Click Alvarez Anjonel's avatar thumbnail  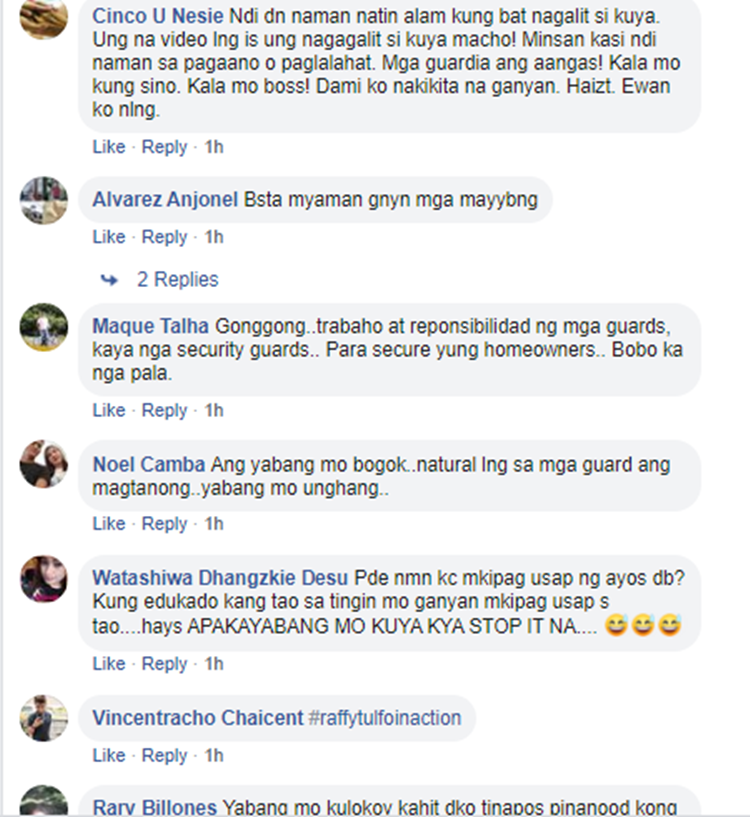point(44,201)
